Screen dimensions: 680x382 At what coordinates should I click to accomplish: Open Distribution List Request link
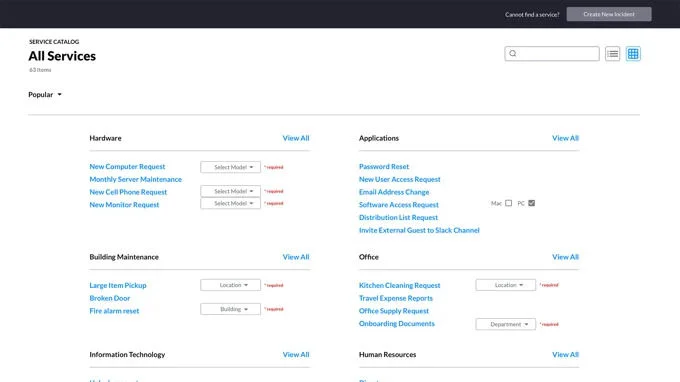[398, 217]
